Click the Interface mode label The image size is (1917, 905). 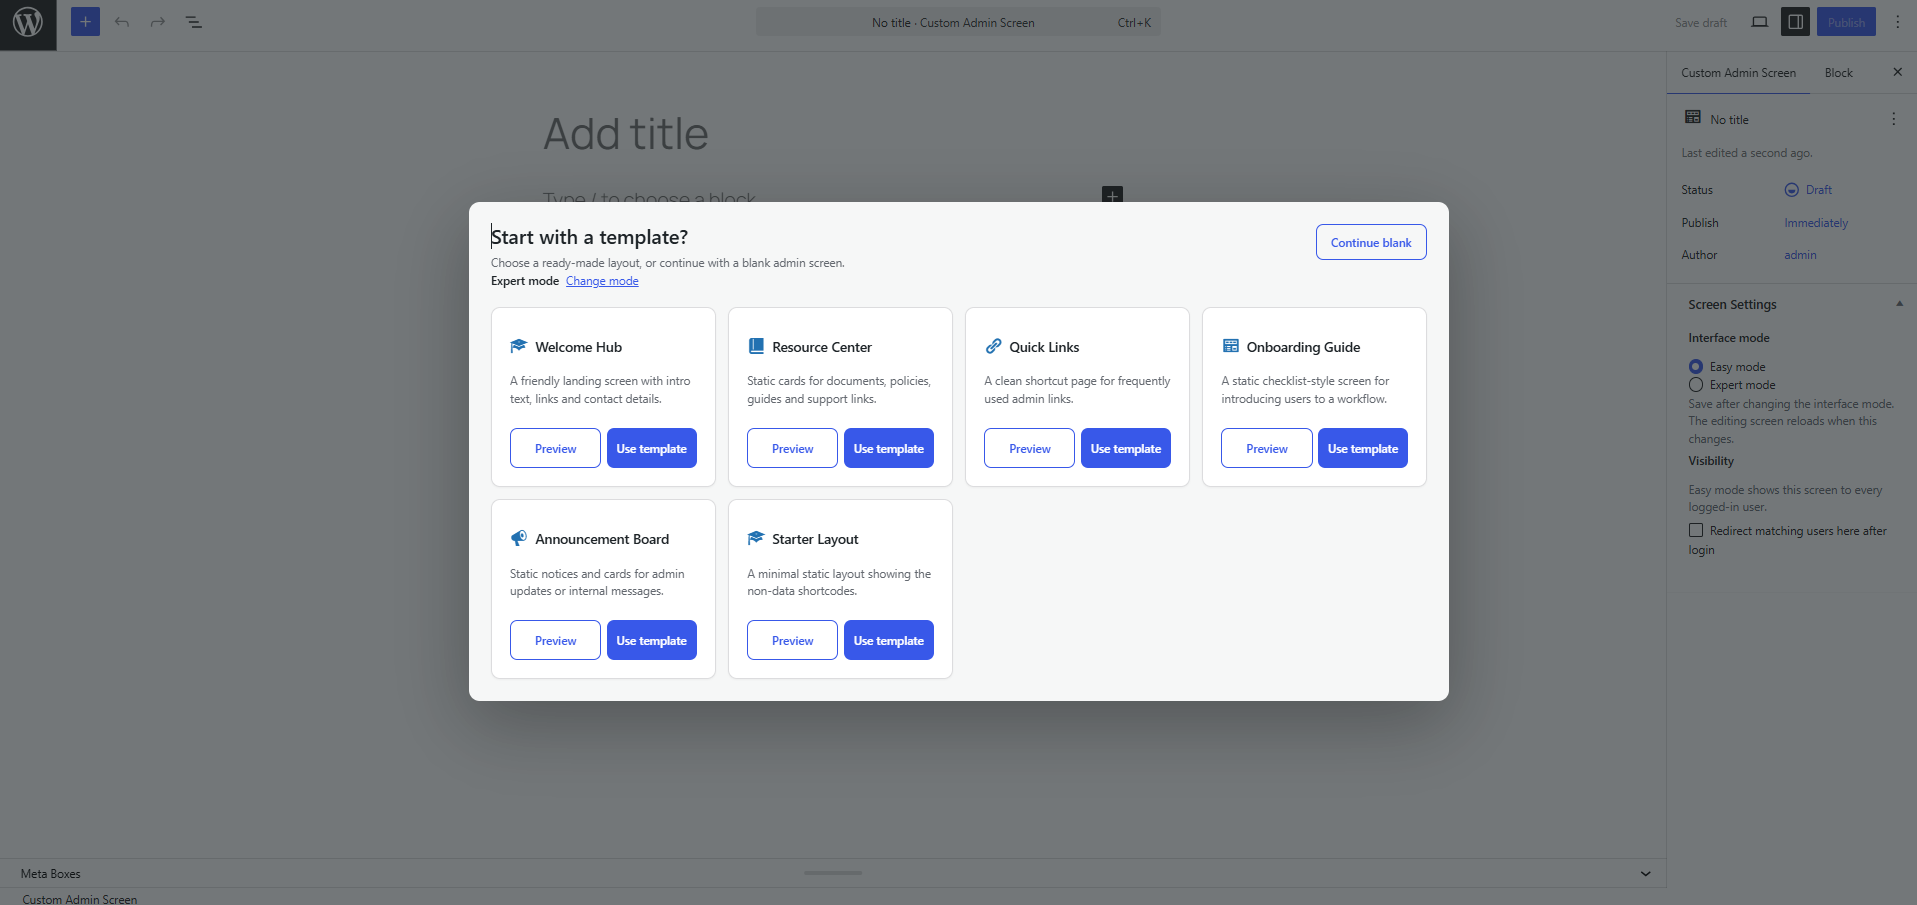click(1729, 338)
